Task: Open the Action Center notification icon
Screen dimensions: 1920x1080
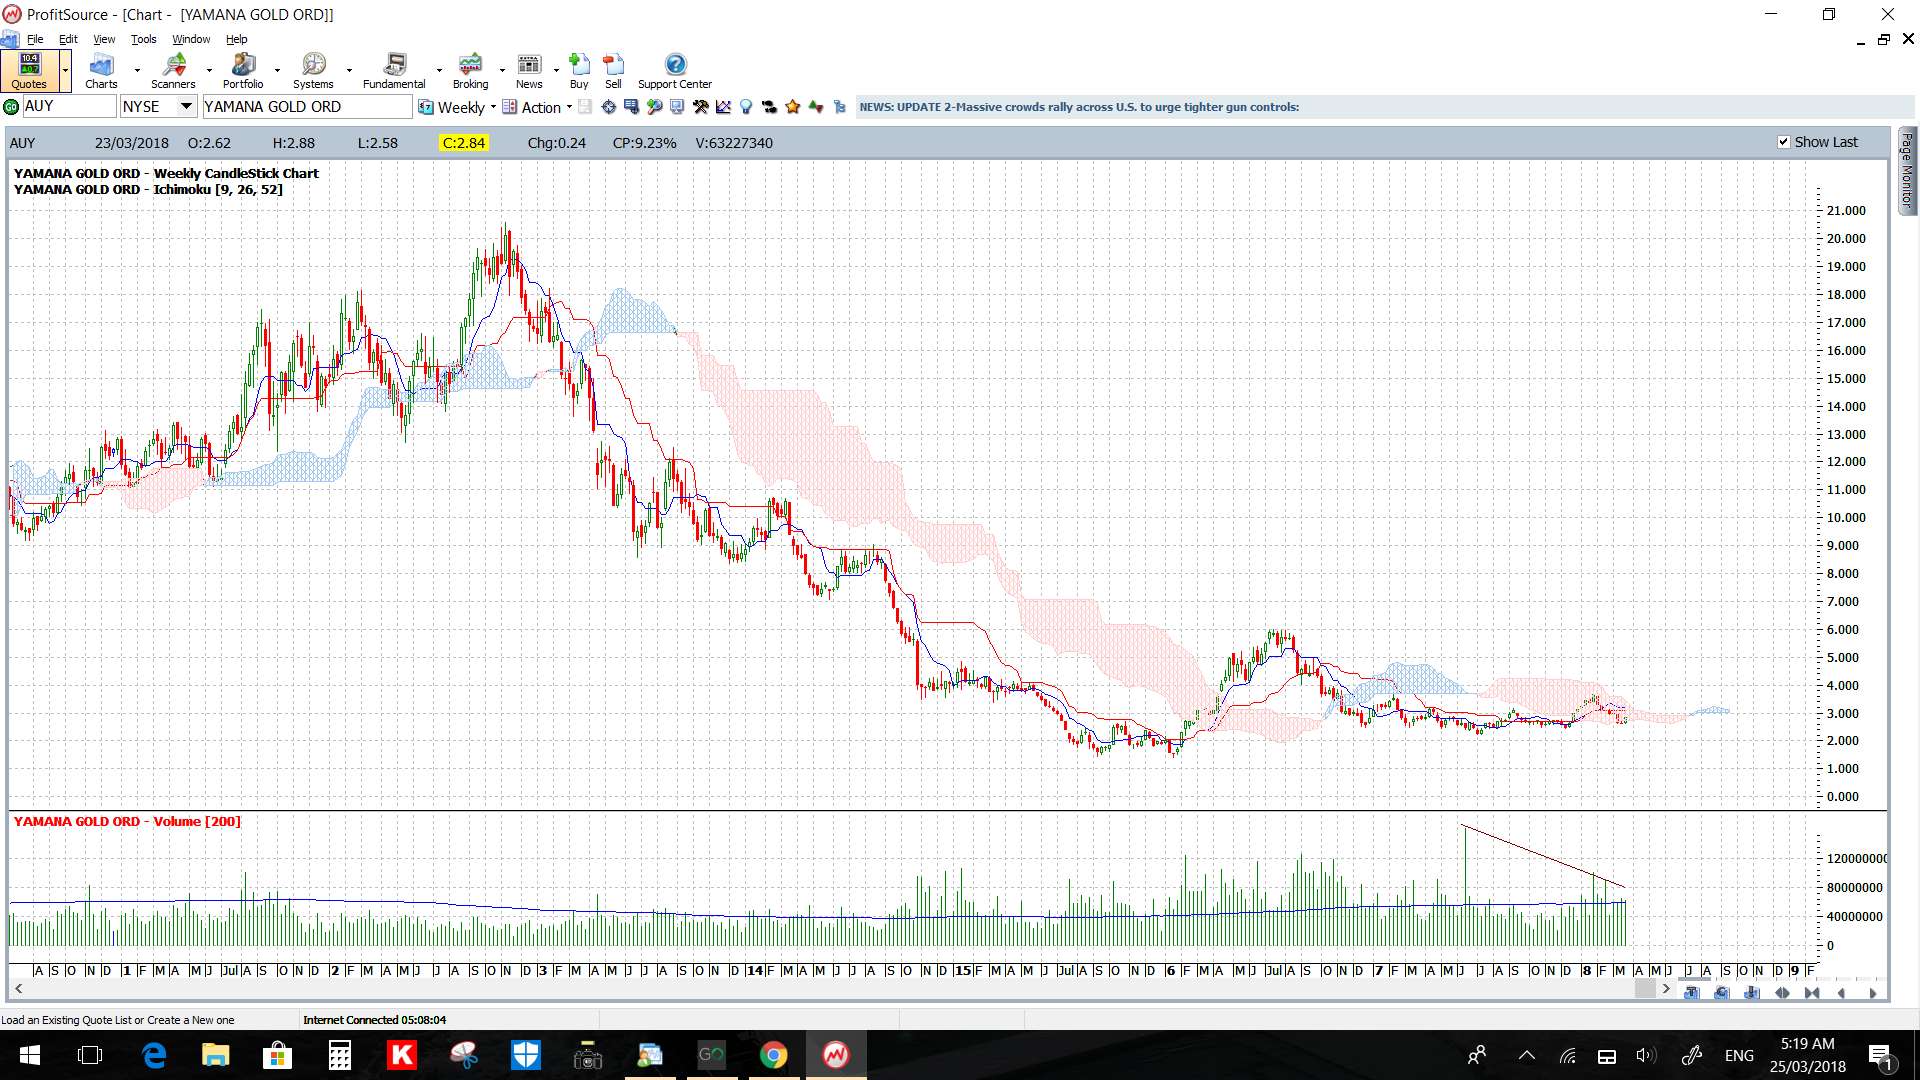Action: [x=1880, y=1056]
